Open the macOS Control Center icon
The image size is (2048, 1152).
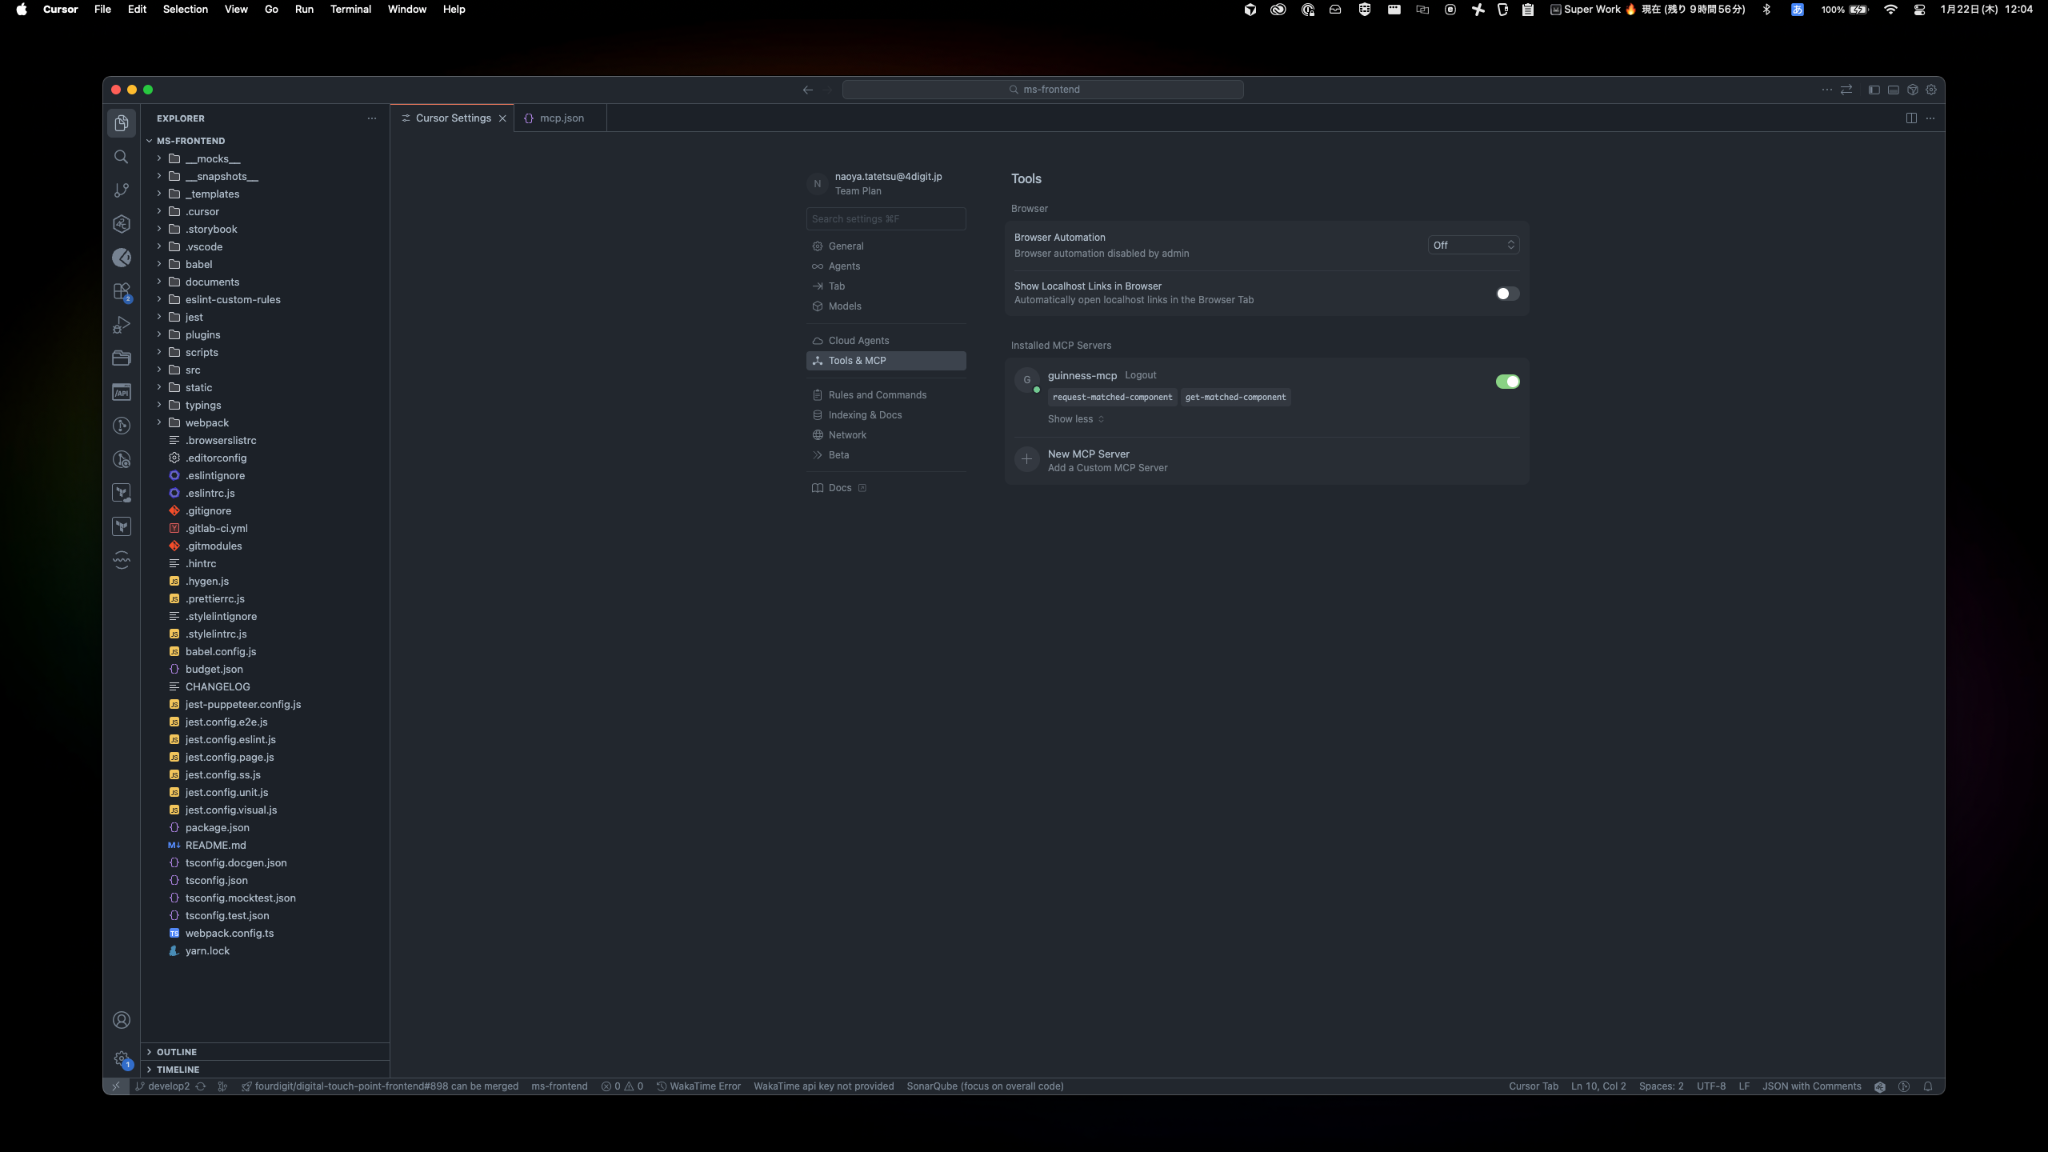pyautogui.click(x=1919, y=9)
